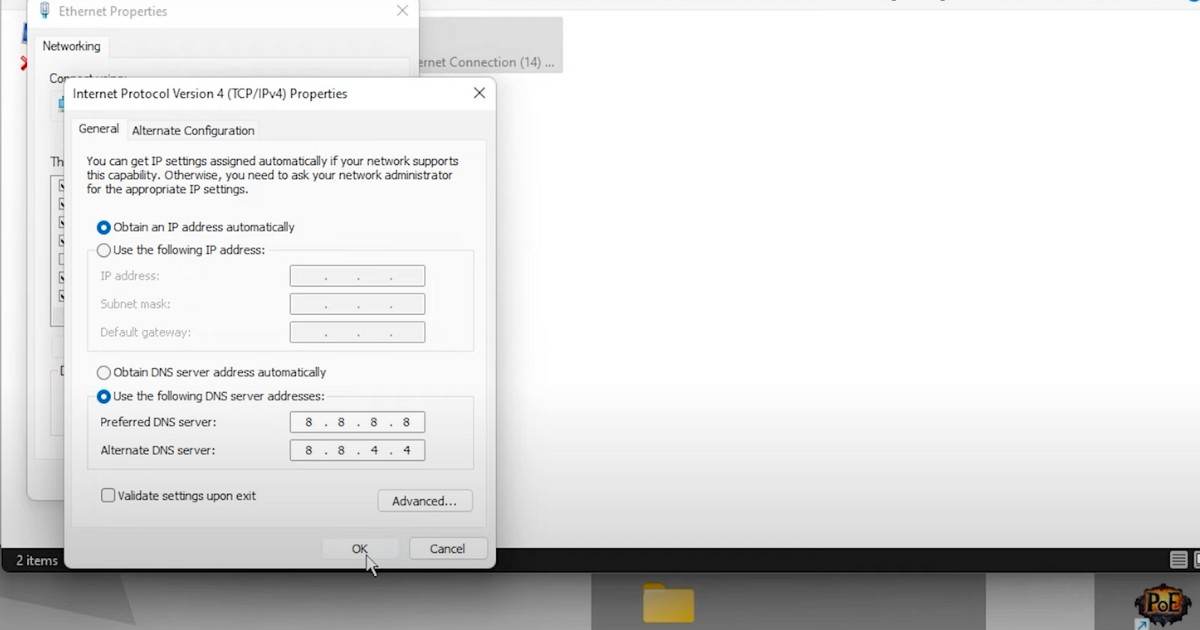The width and height of the screenshot is (1200, 630).
Task: Open the folder icon on the taskbar
Action: (668, 603)
